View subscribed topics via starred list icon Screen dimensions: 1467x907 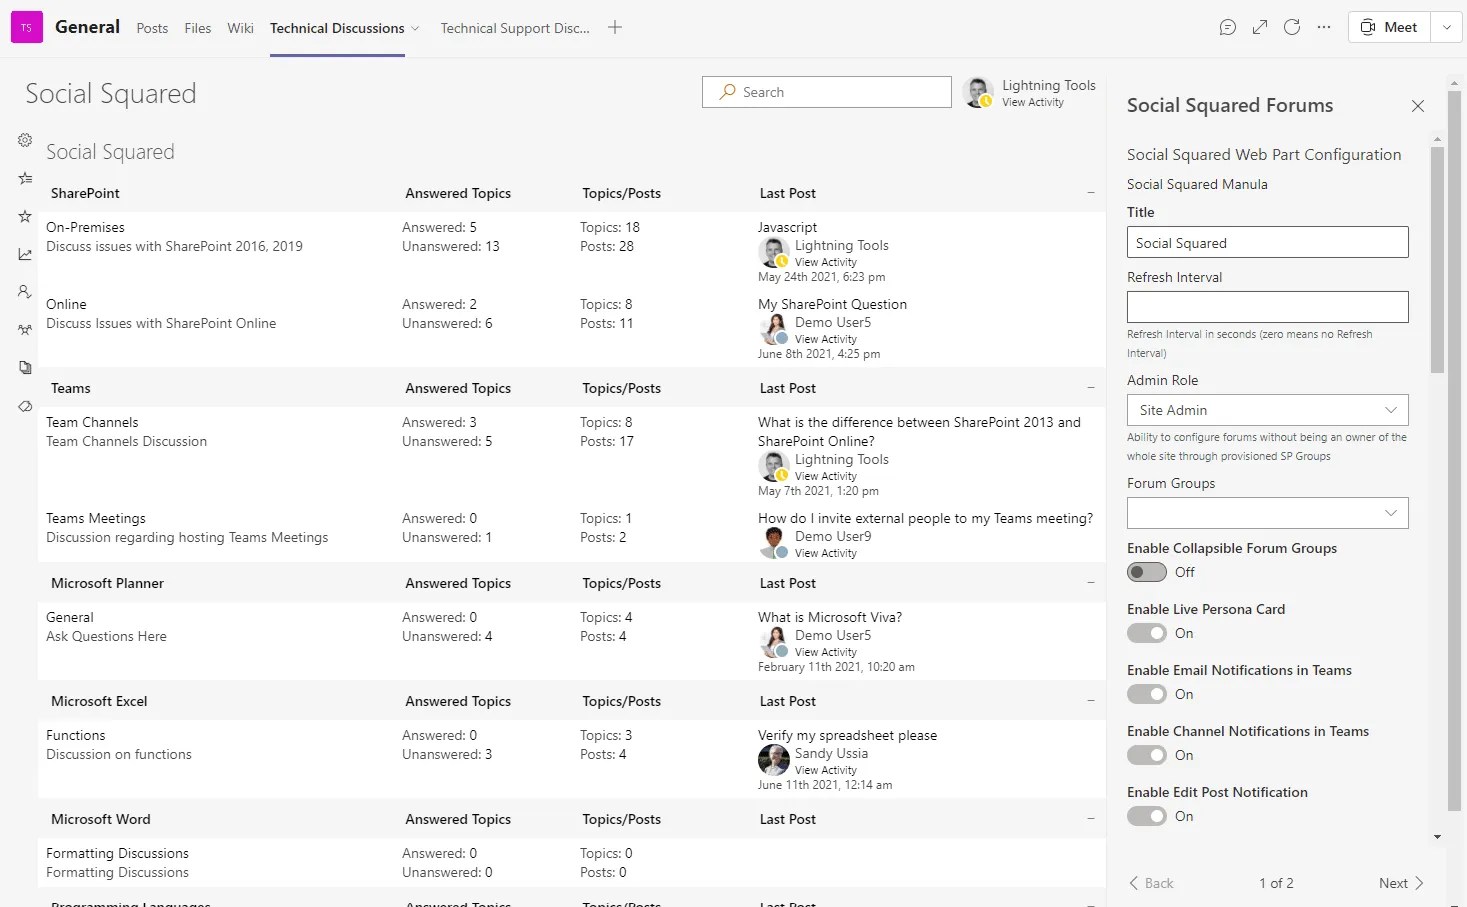coord(25,178)
